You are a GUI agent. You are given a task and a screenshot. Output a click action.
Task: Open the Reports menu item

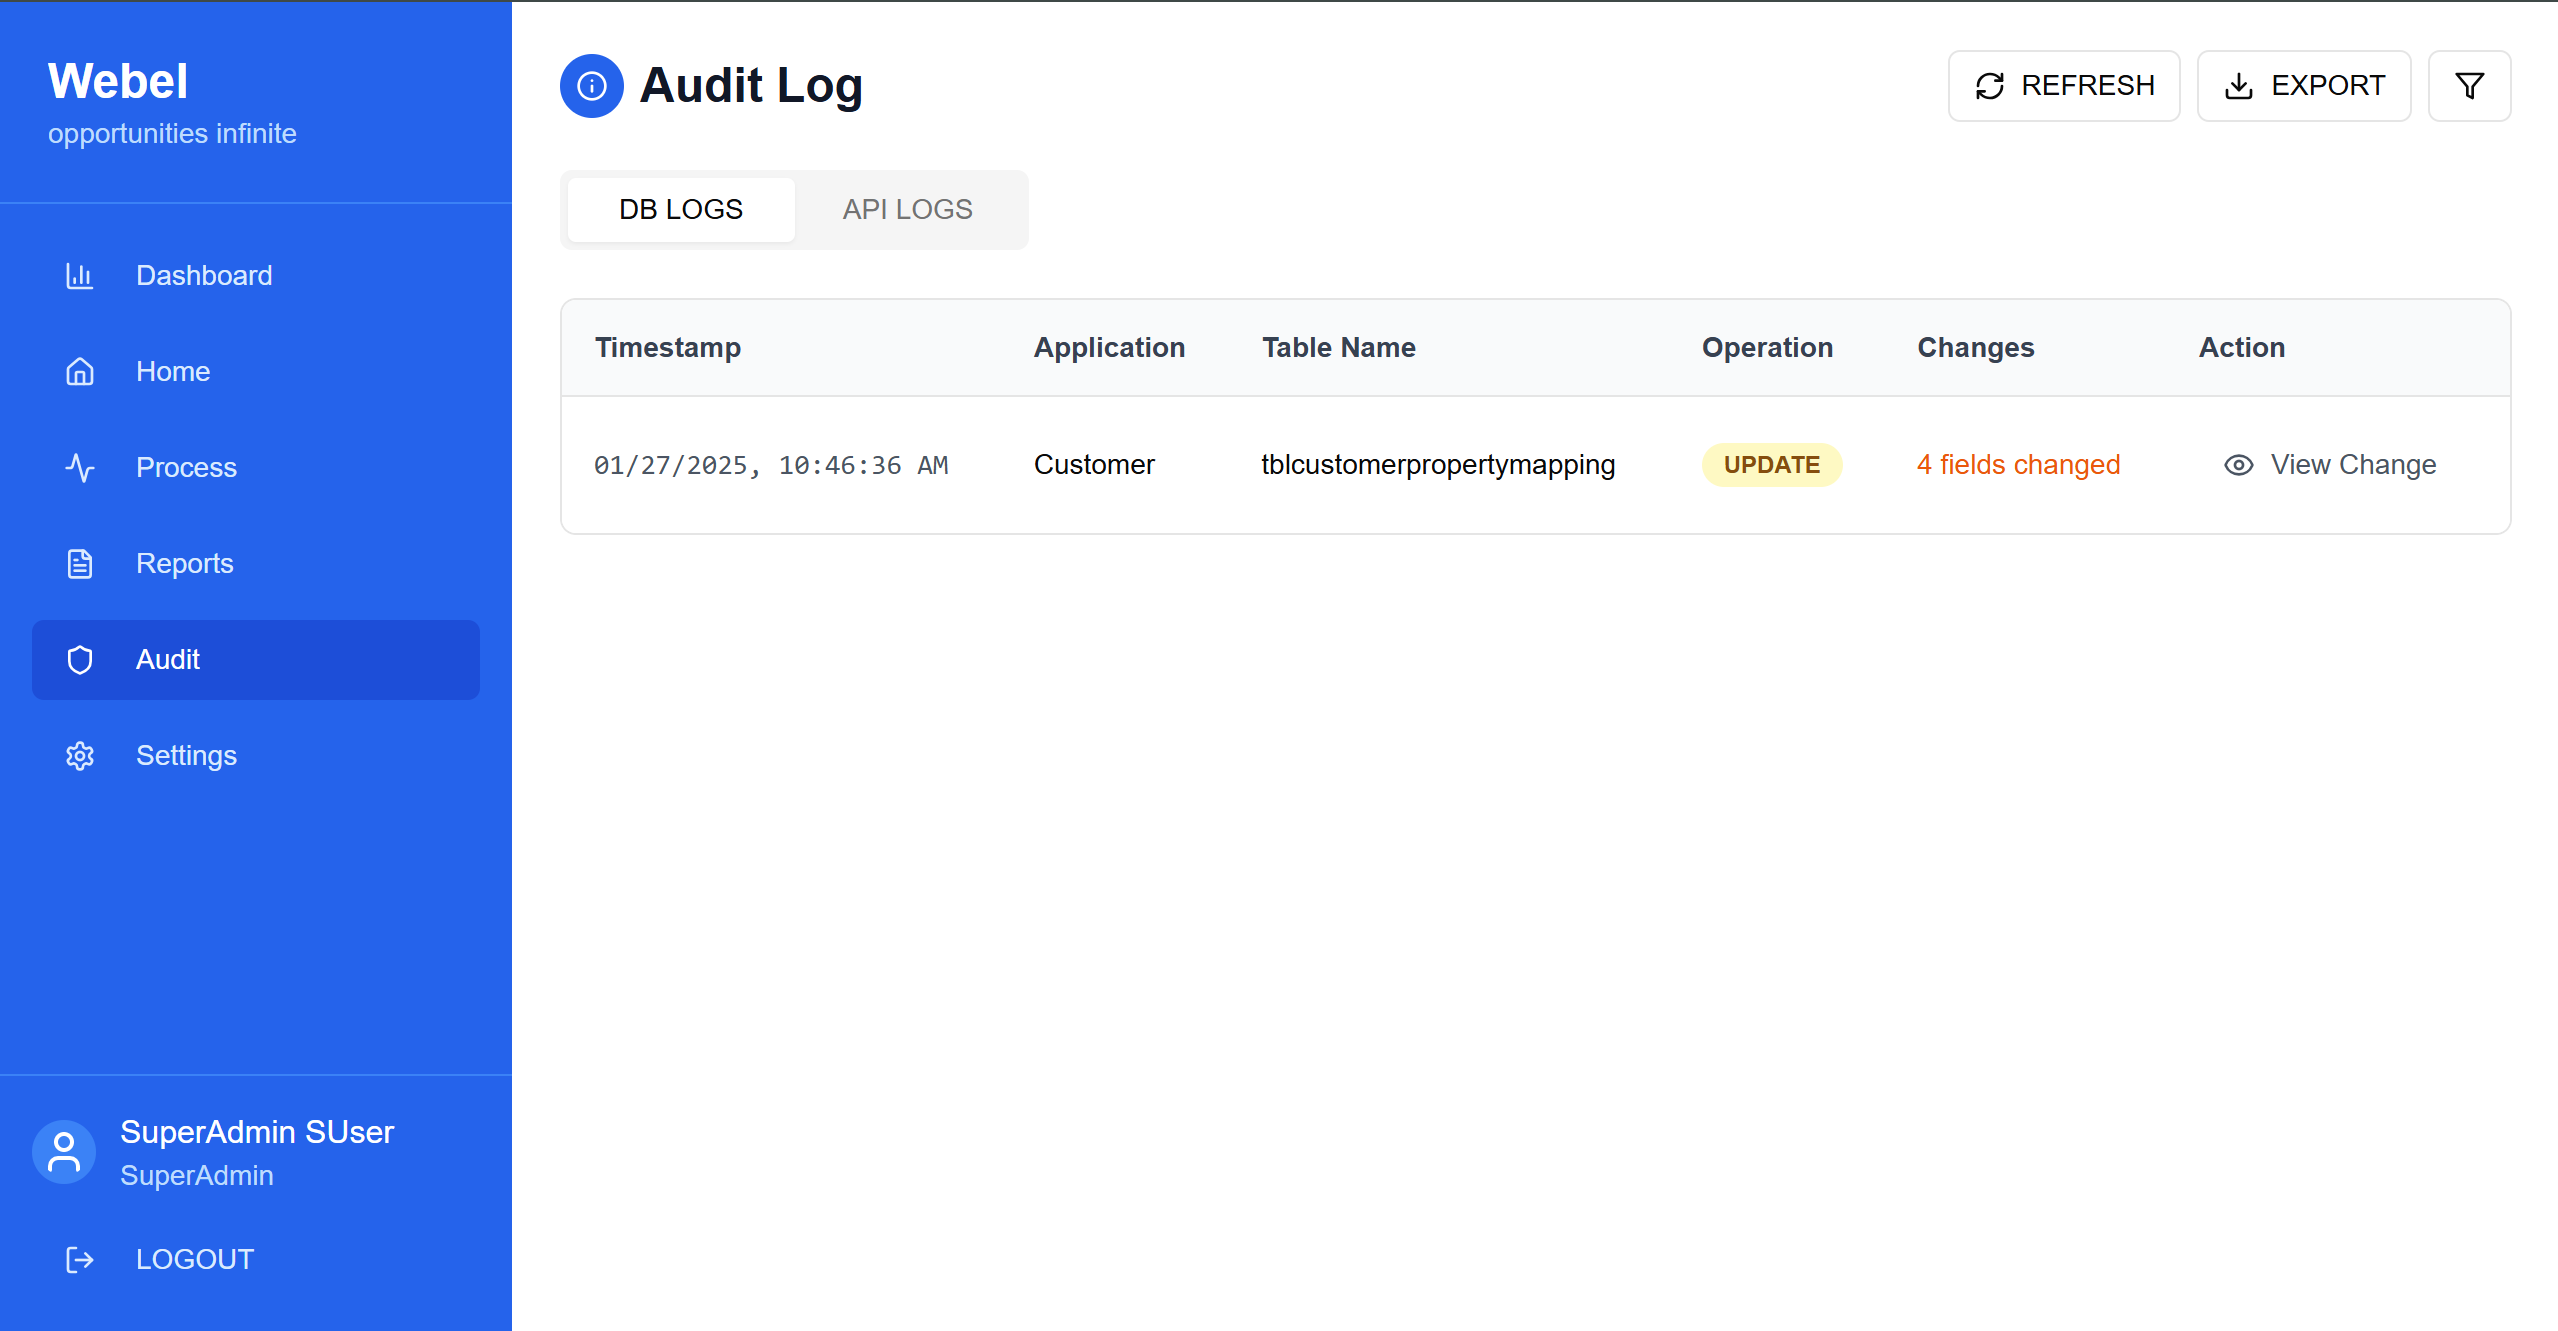click(185, 564)
